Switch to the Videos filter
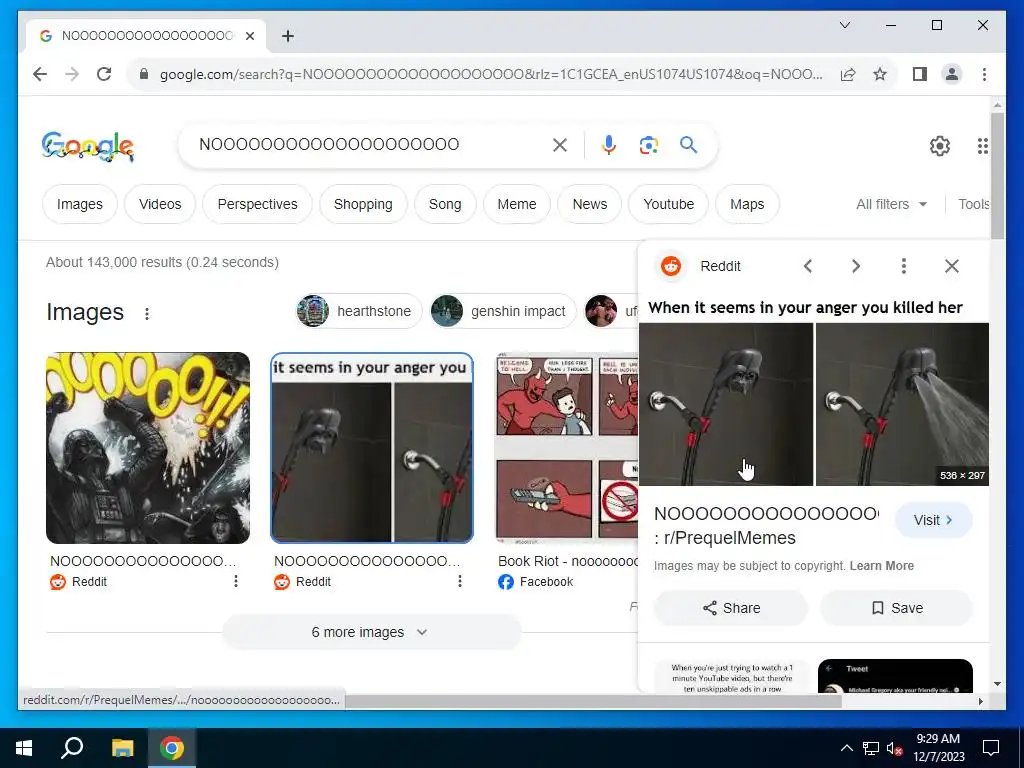This screenshot has width=1024, height=768. [160, 204]
